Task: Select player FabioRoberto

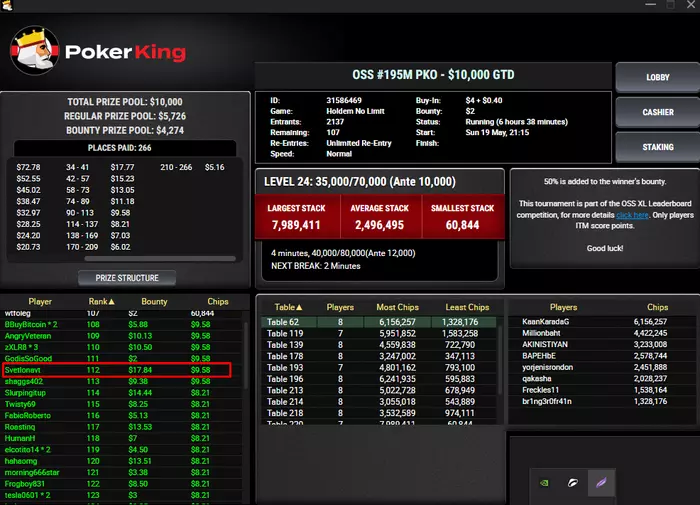Action: tap(121, 416)
